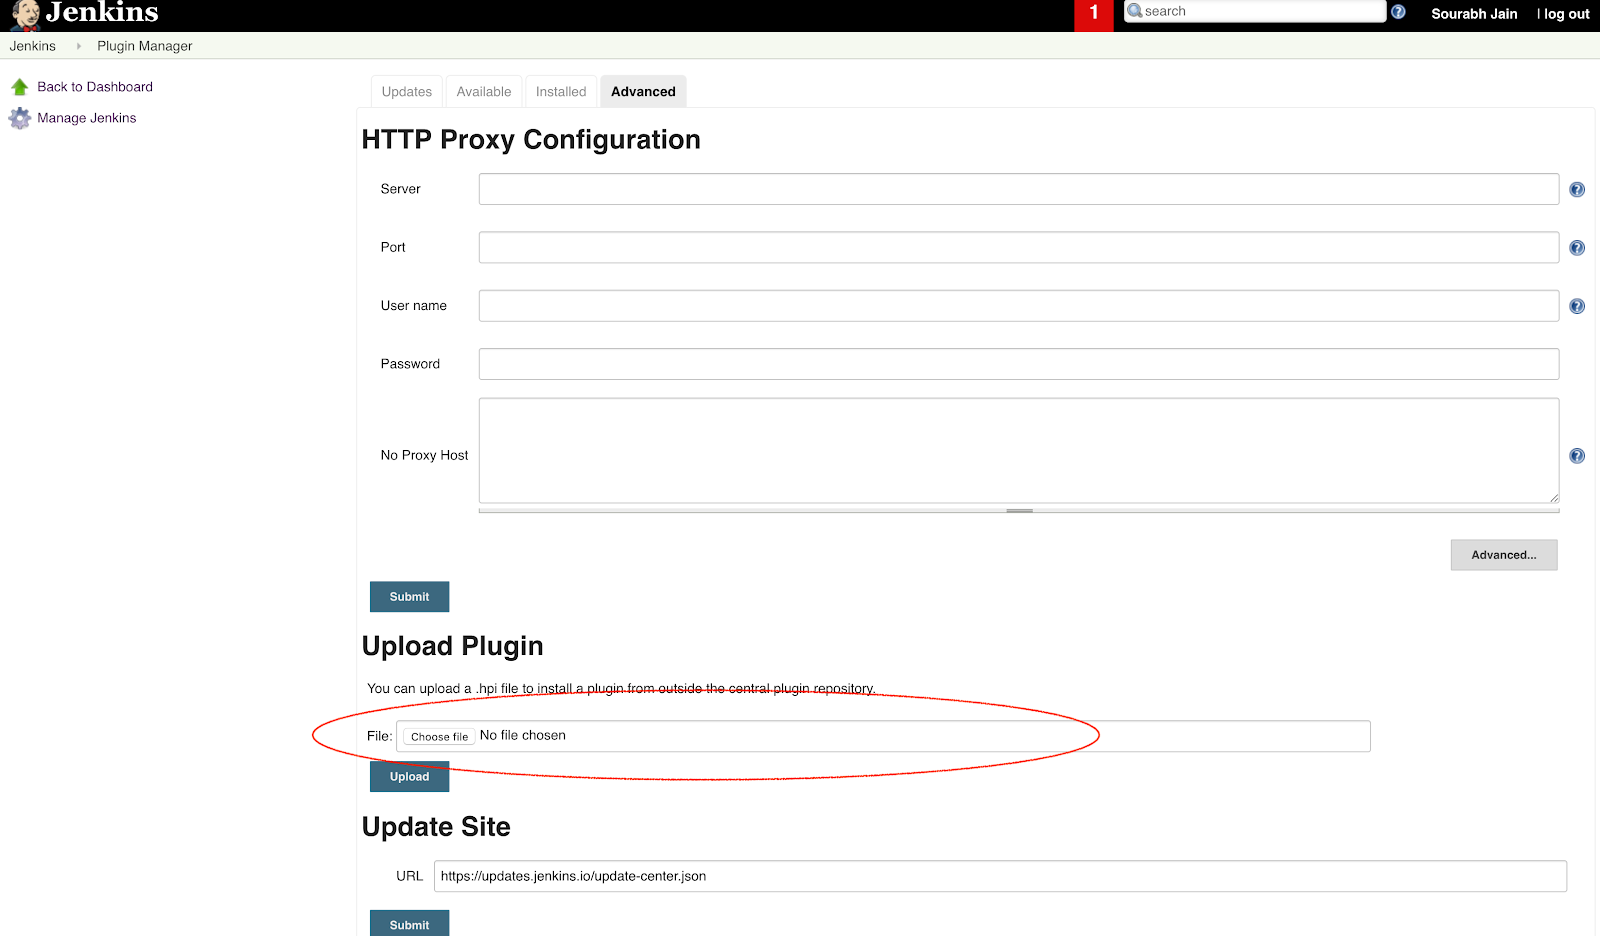1600x936 pixels.
Task: Click the Jenkins title text in header
Action: point(102,13)
